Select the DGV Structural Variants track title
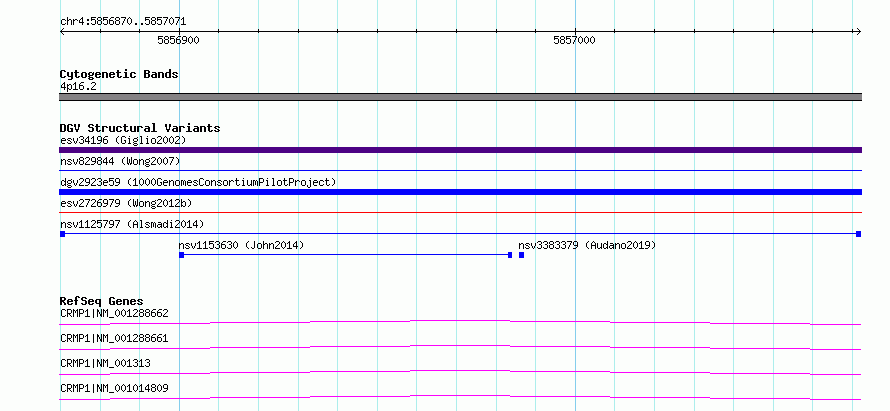 (140, 128)
